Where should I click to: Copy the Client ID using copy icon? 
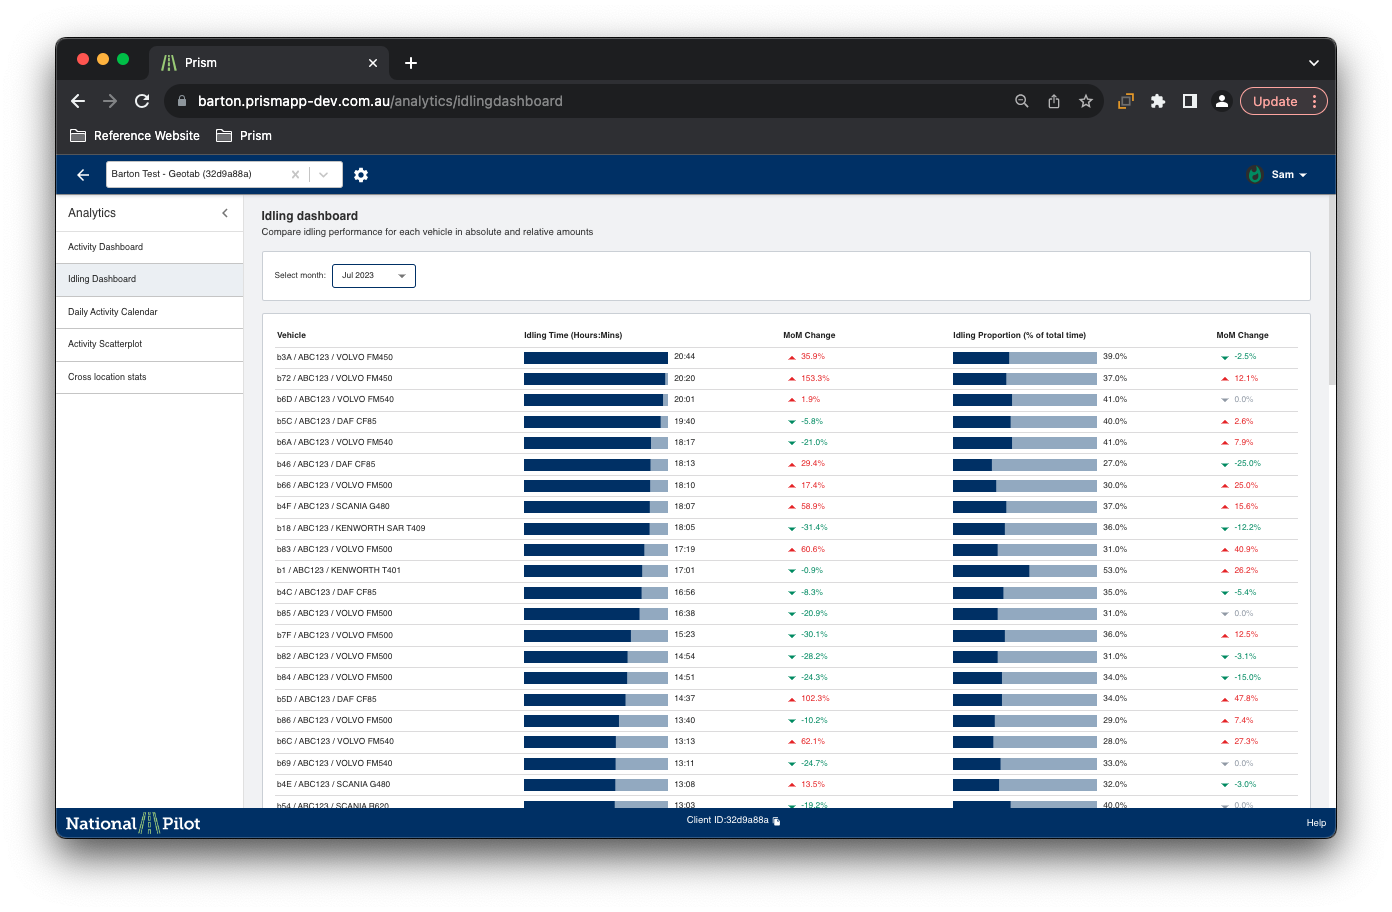(x=777, y=821)
